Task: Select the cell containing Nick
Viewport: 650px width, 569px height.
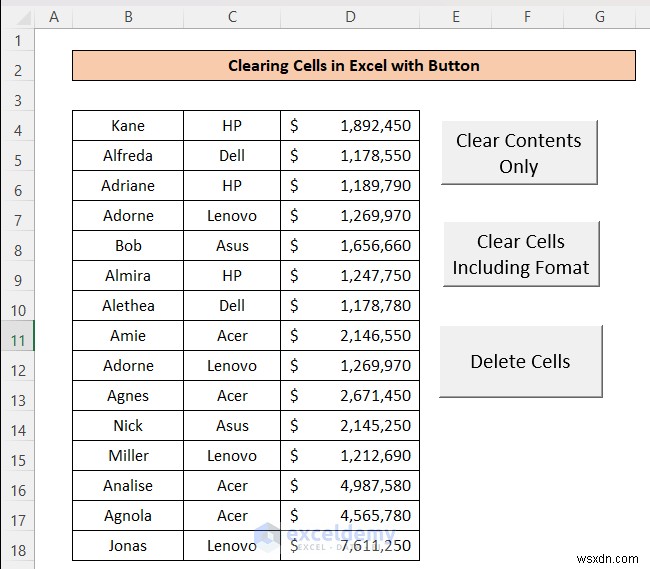Action: click(x=128, y=426)
